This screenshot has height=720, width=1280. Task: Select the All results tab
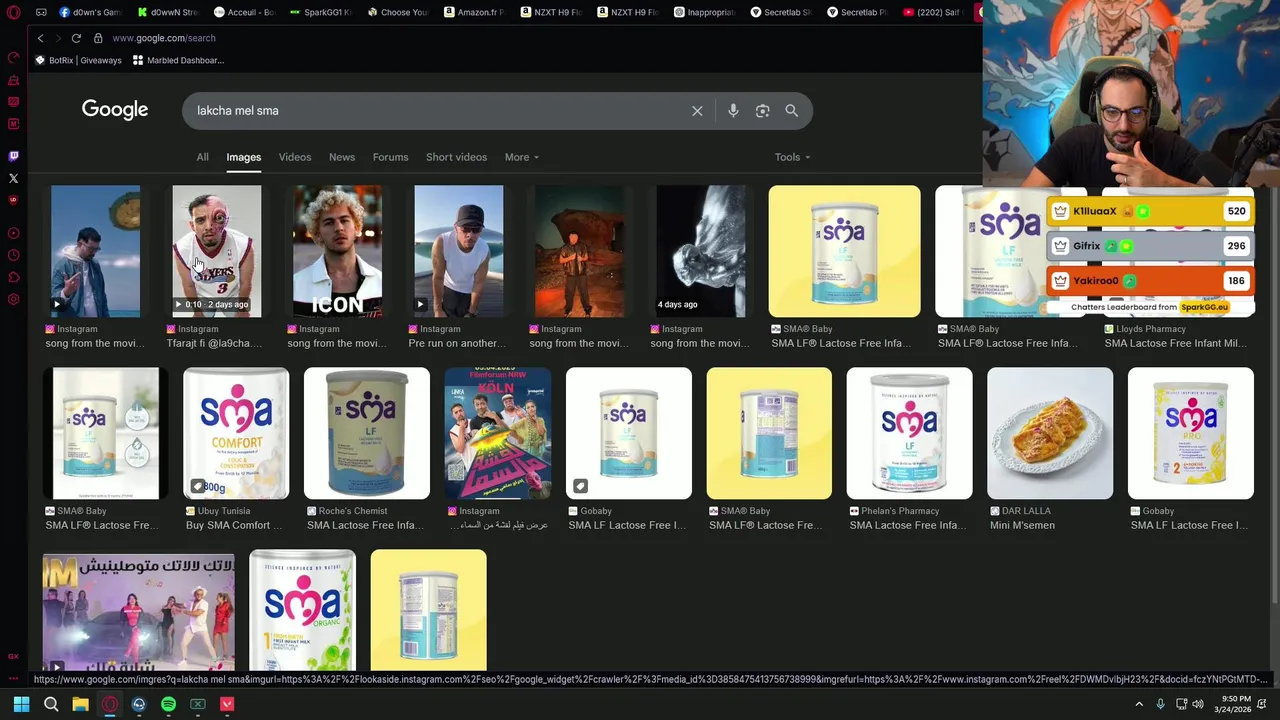tap(202, 157)
